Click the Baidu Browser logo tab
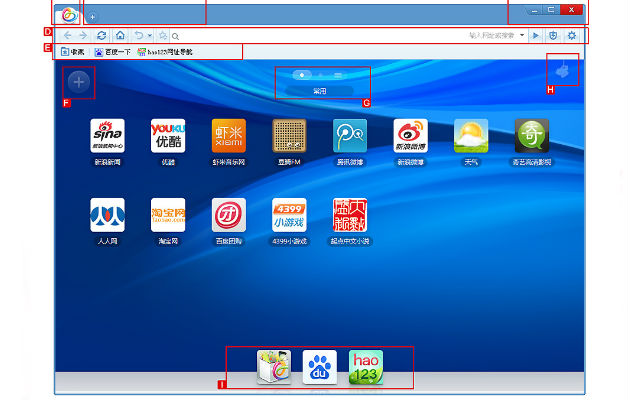This screenshot has height=400, width=630. [69, 15]
